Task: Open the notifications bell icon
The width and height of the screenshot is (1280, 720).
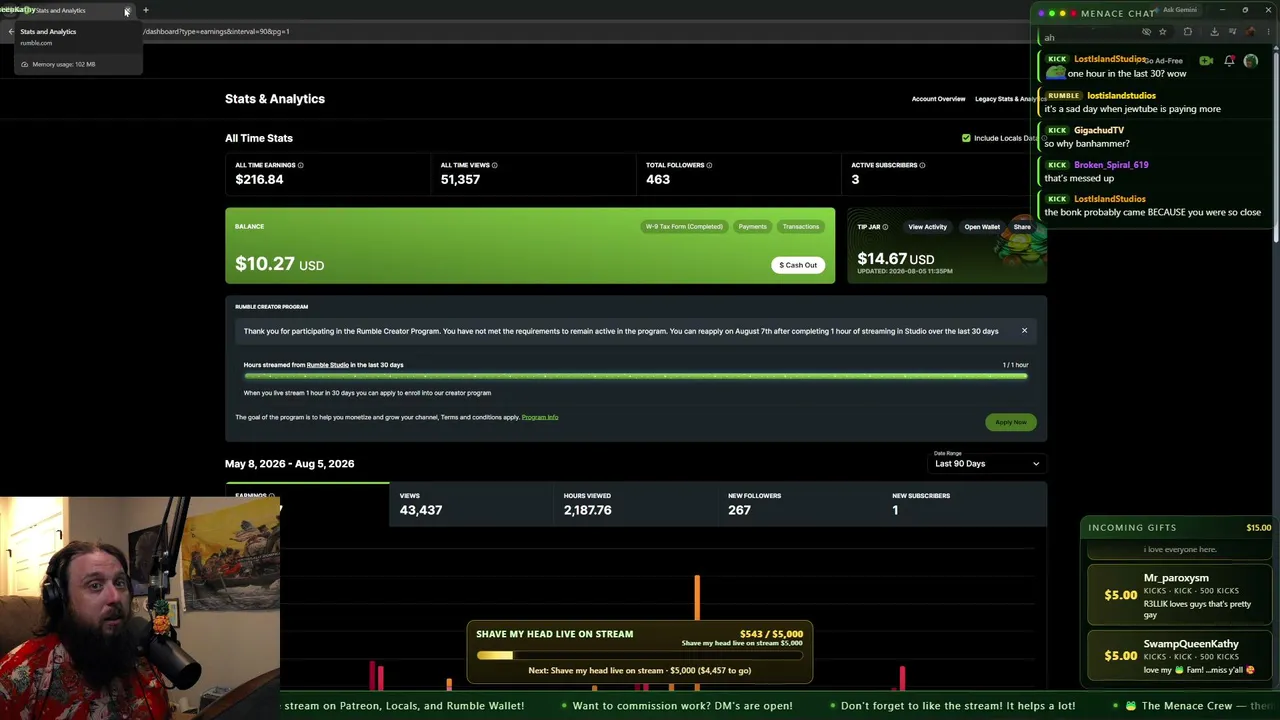Action: (1229, 61)
